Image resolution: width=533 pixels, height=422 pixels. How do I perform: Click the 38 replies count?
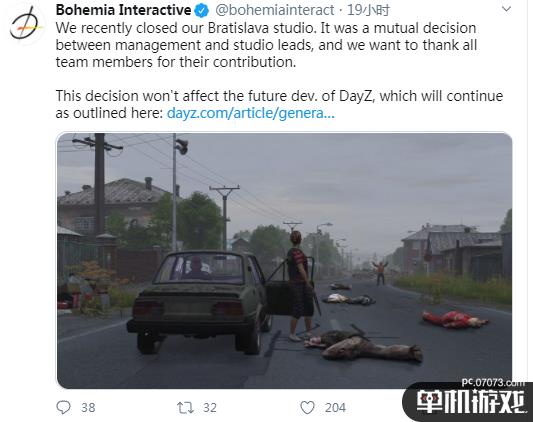point(88,407)
